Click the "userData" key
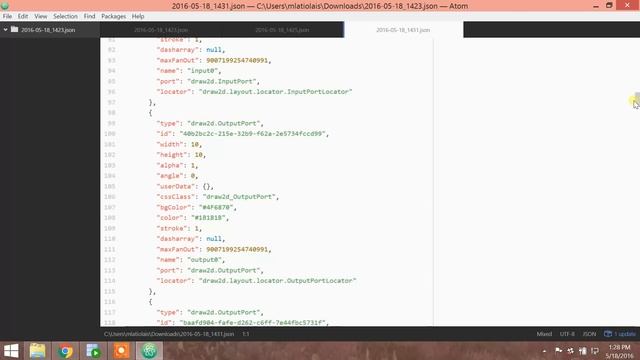640x360 pixels. tap(176, 186)
